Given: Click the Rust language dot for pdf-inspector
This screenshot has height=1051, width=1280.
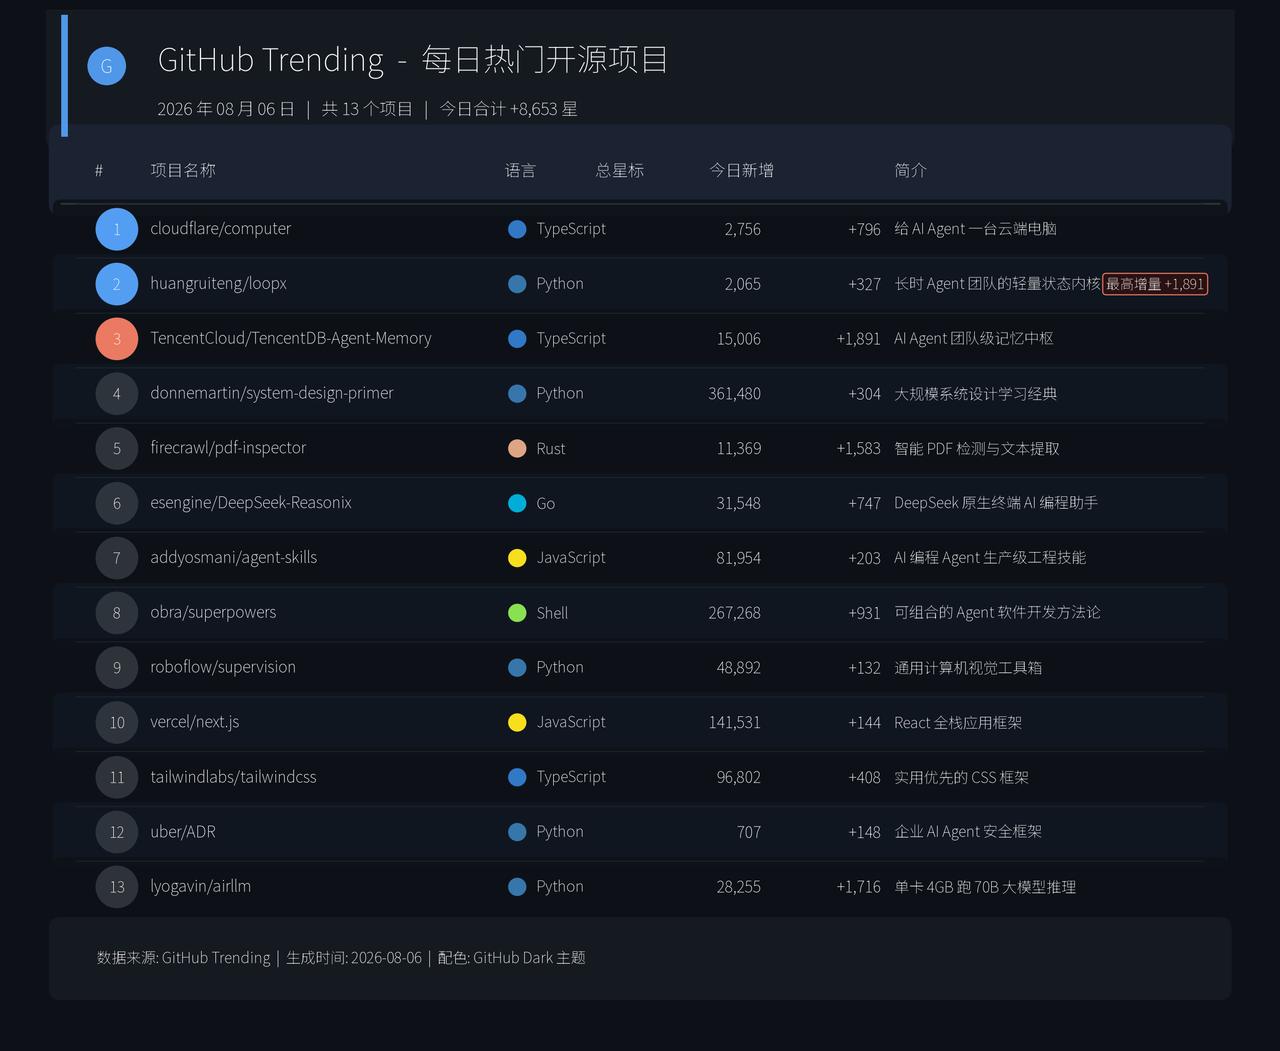Looking at the screenshot, I should 517,448.
